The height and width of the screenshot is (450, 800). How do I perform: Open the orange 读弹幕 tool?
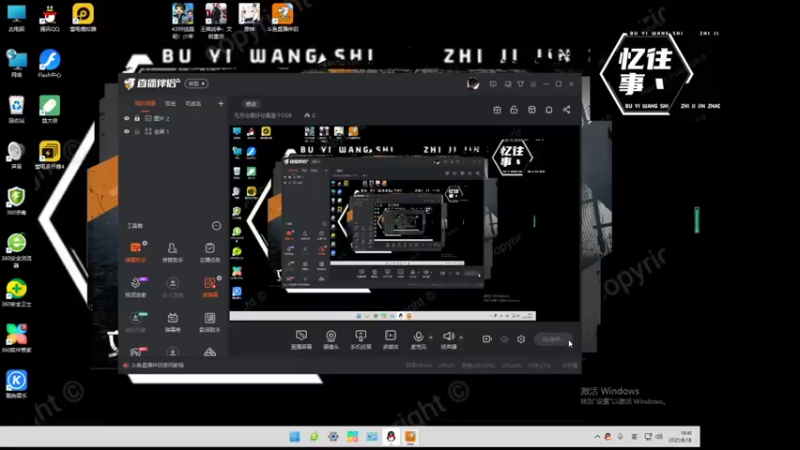pos(210,287)
